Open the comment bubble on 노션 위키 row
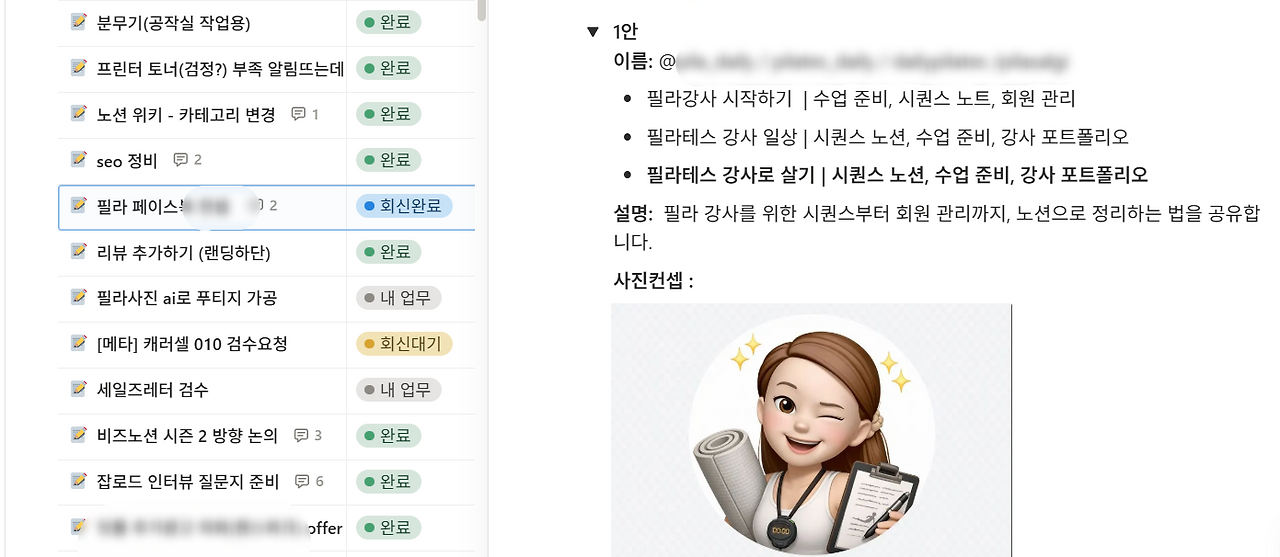 click(x=298, y=114)
